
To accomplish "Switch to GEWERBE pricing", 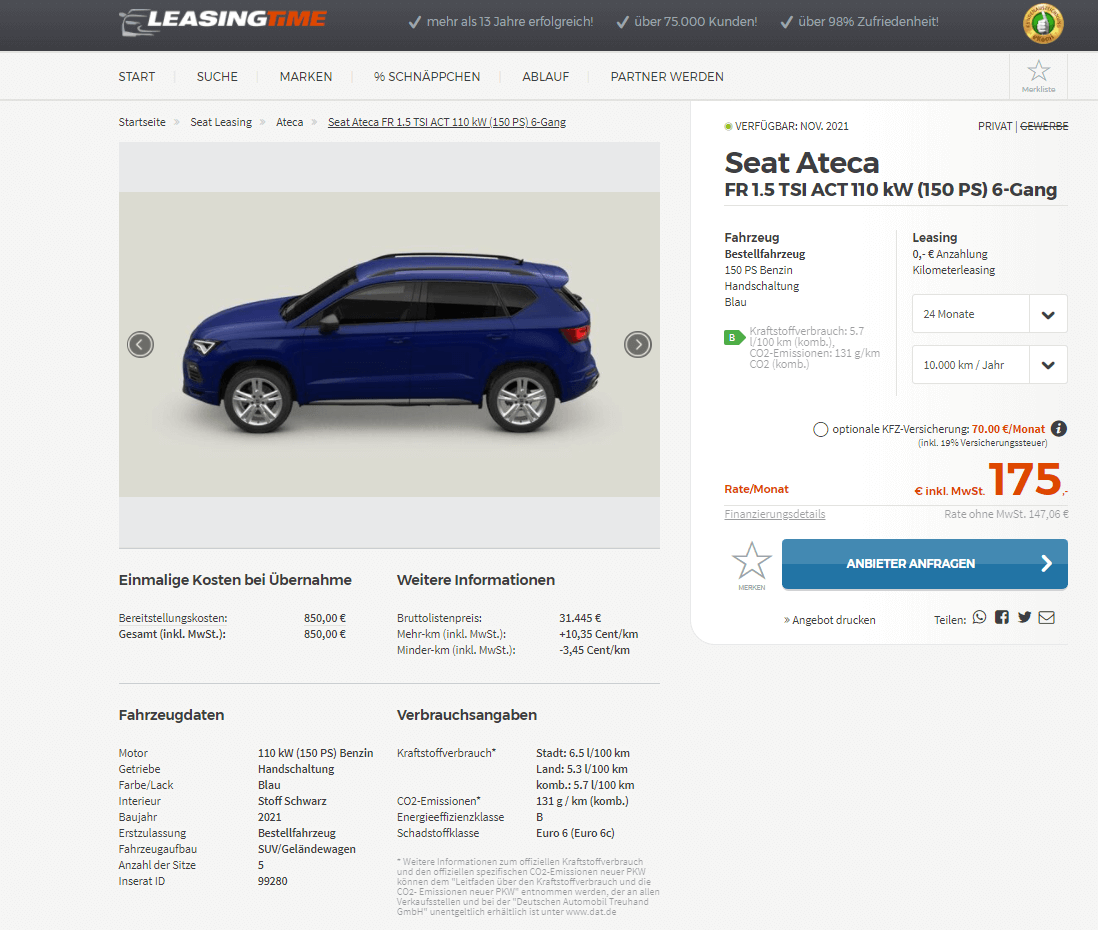I will [x=1044, y=126].
